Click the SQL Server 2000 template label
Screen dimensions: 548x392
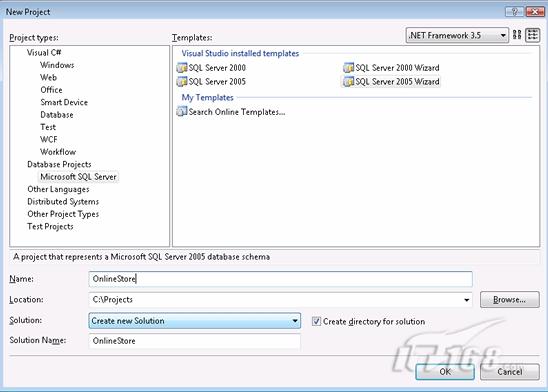(217, 67)
